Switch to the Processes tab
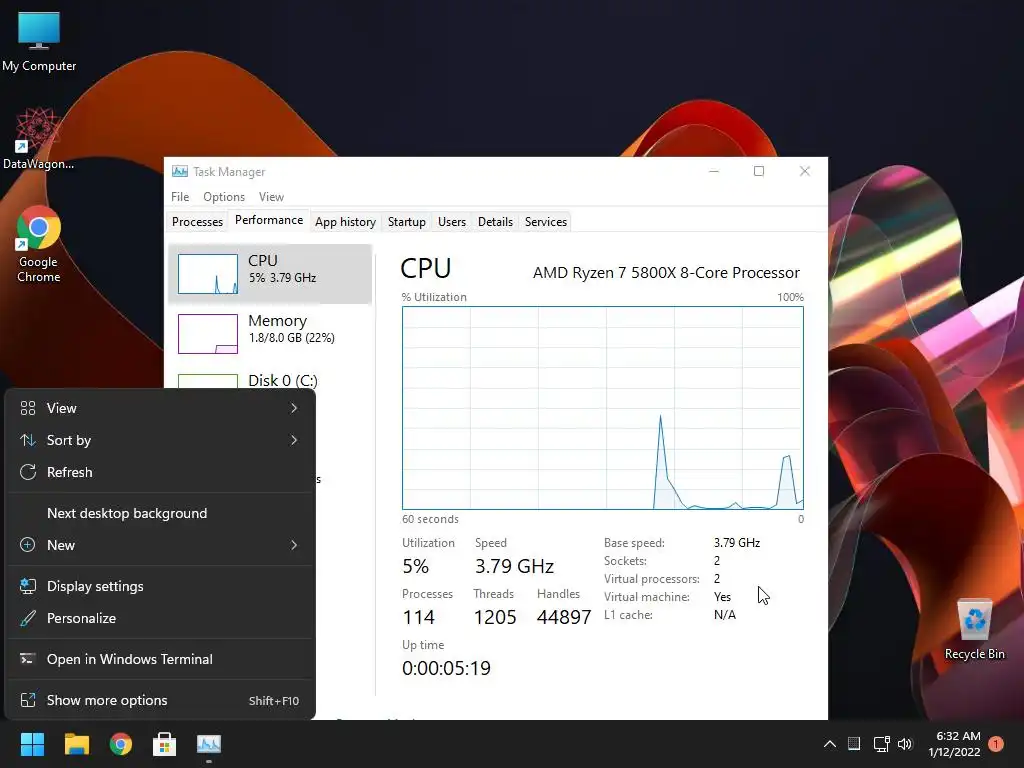The height and width of the screenshot is (768, 1024). point(197,221)
